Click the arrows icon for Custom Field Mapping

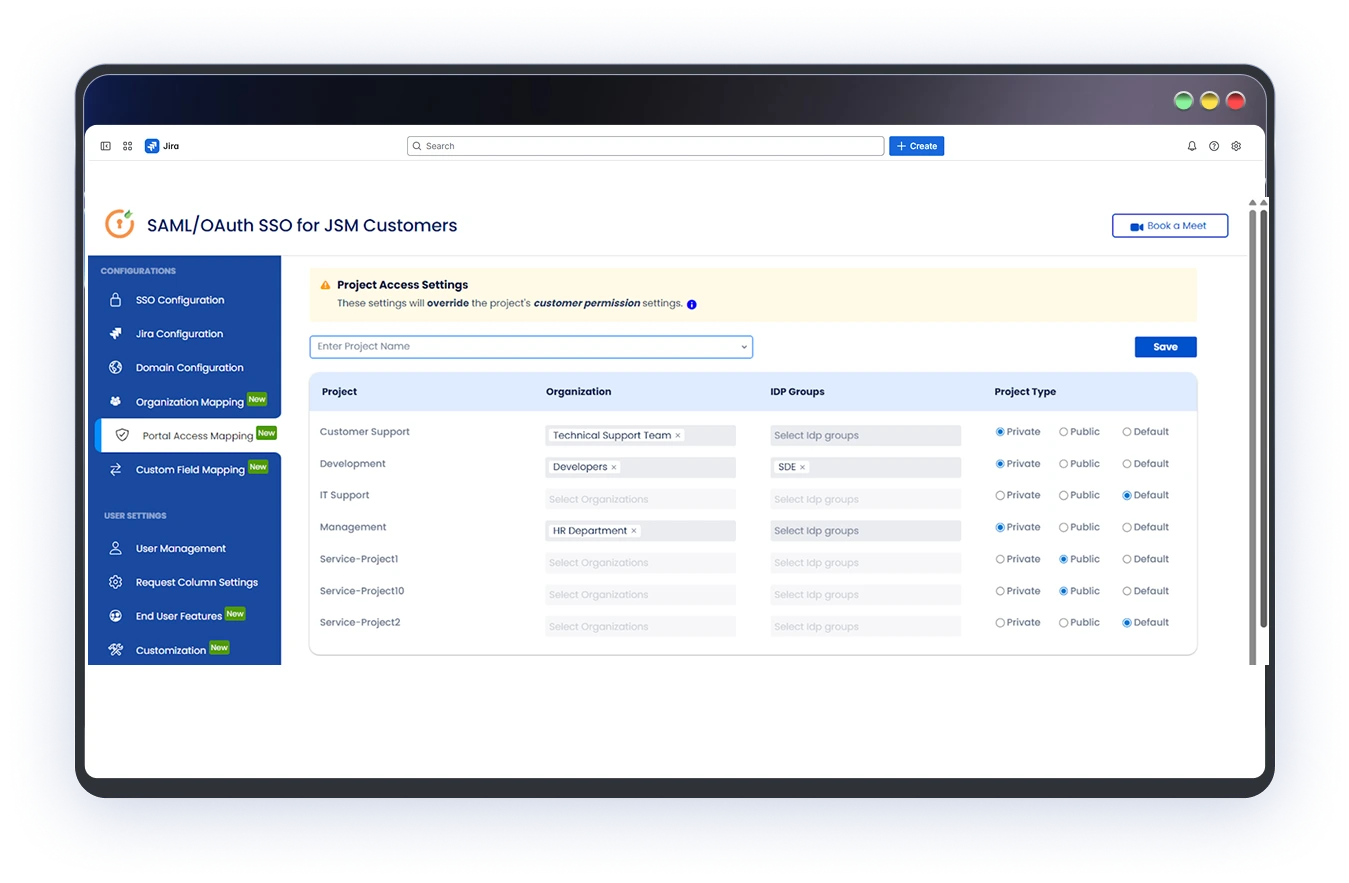pyautogui.click(x=116, y=469)
